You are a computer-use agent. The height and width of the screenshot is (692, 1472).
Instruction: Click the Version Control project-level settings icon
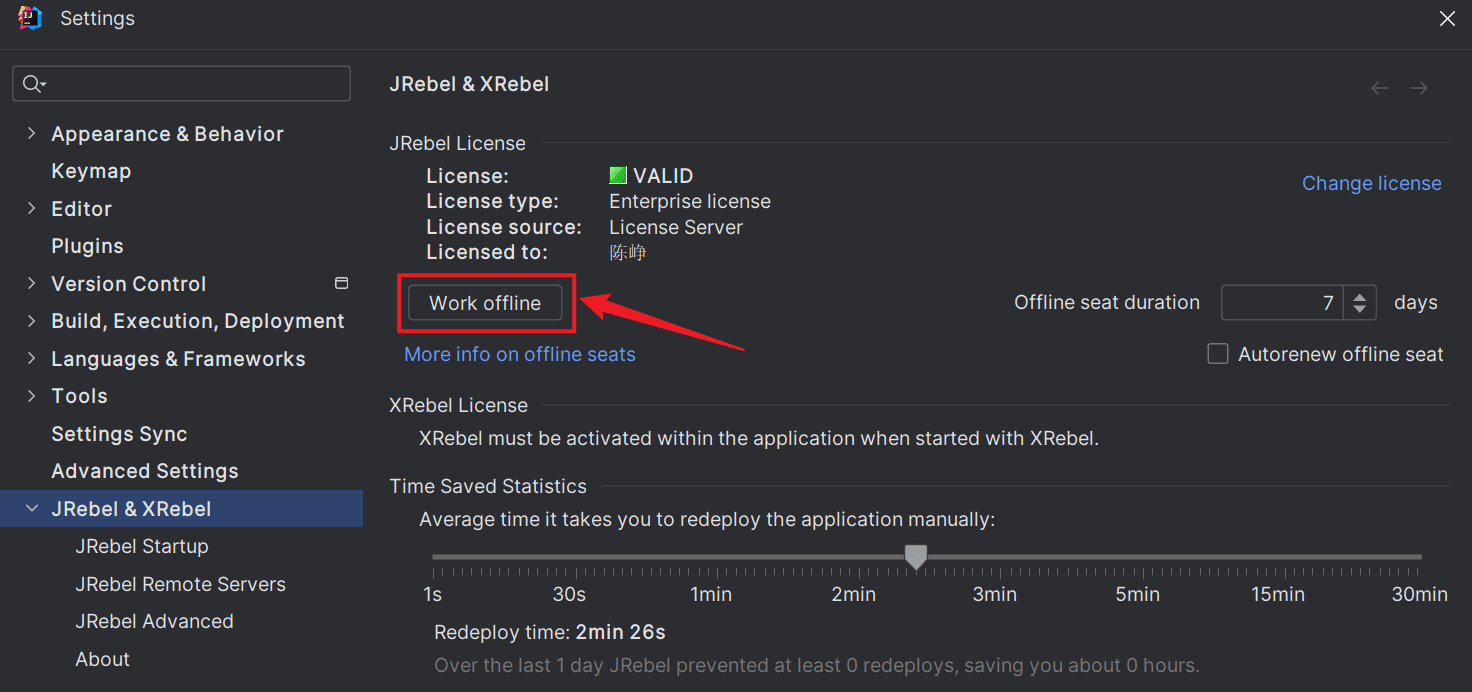click(x=341, y=283)
